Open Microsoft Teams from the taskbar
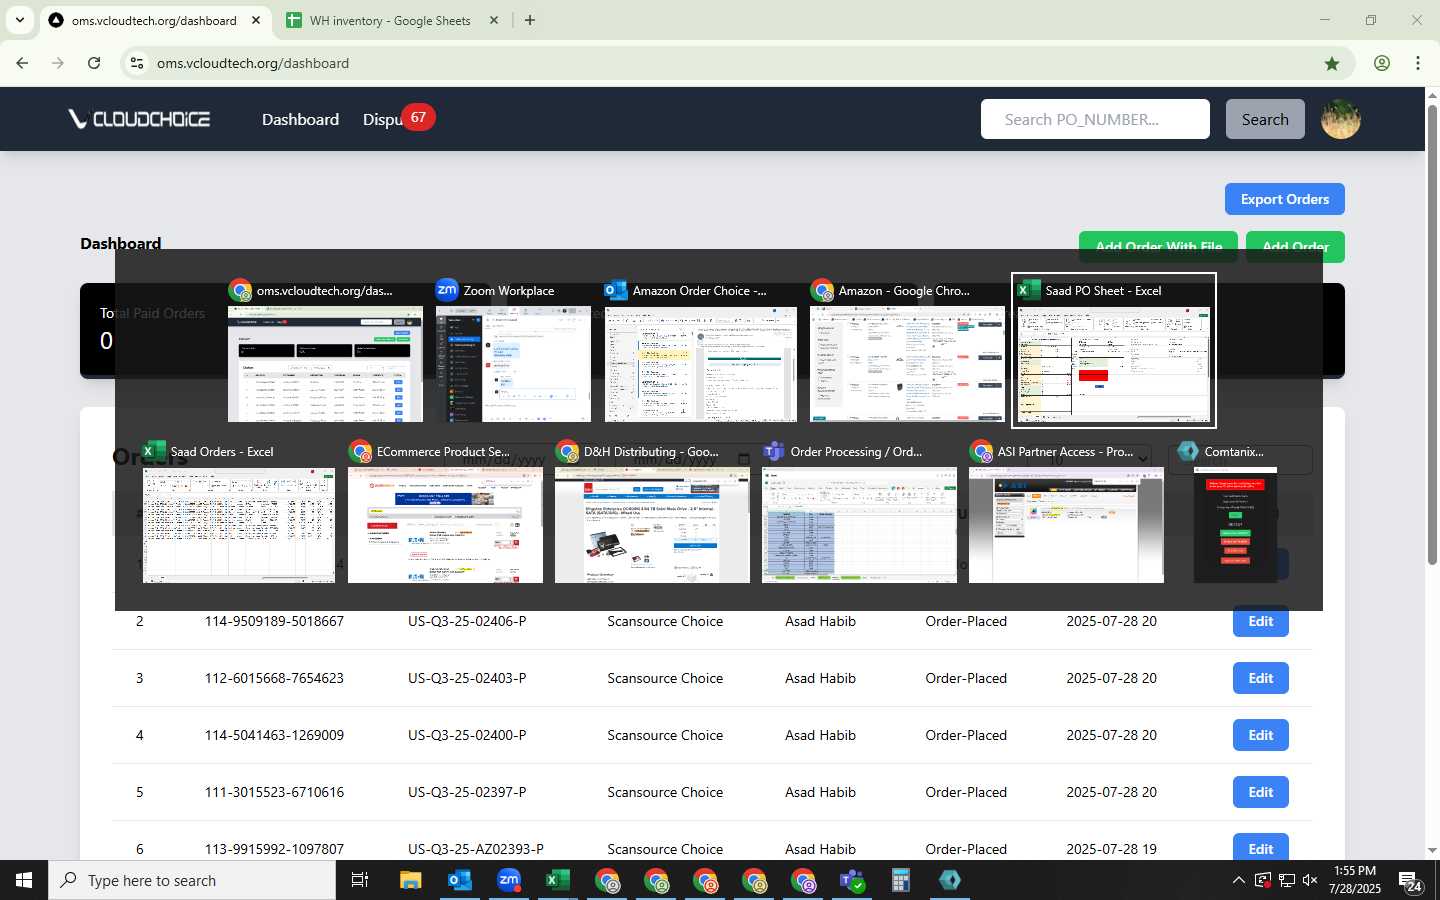 [x=852, y=880]
